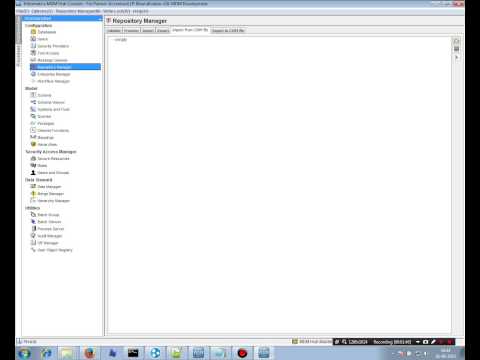
Task: Open the Databases tool icon
Action: click(33, 32)
